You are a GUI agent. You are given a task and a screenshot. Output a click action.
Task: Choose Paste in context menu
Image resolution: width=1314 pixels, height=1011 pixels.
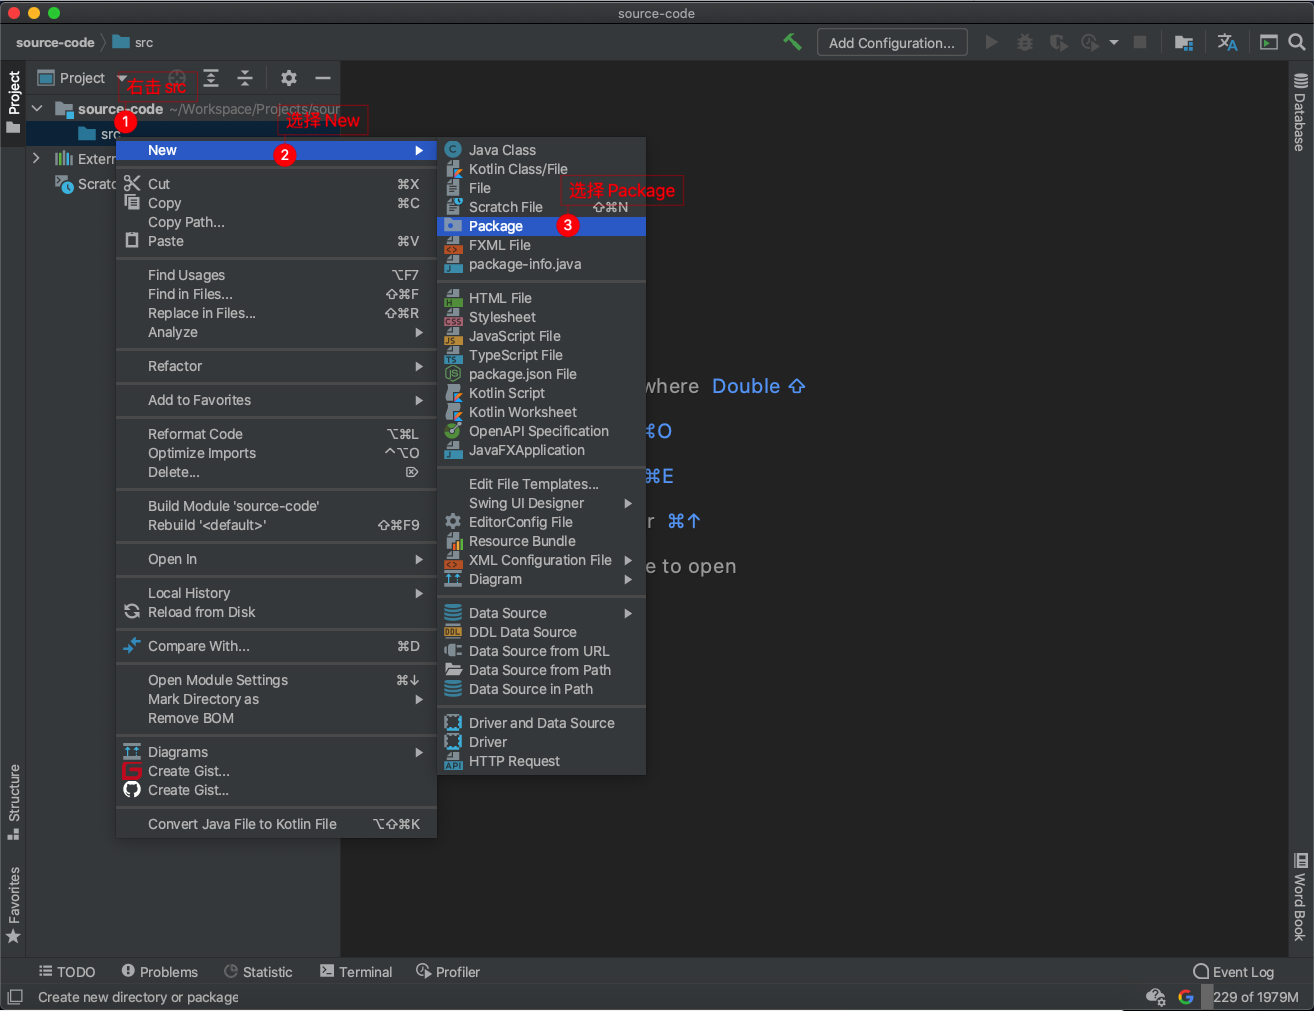coord(277,241)
